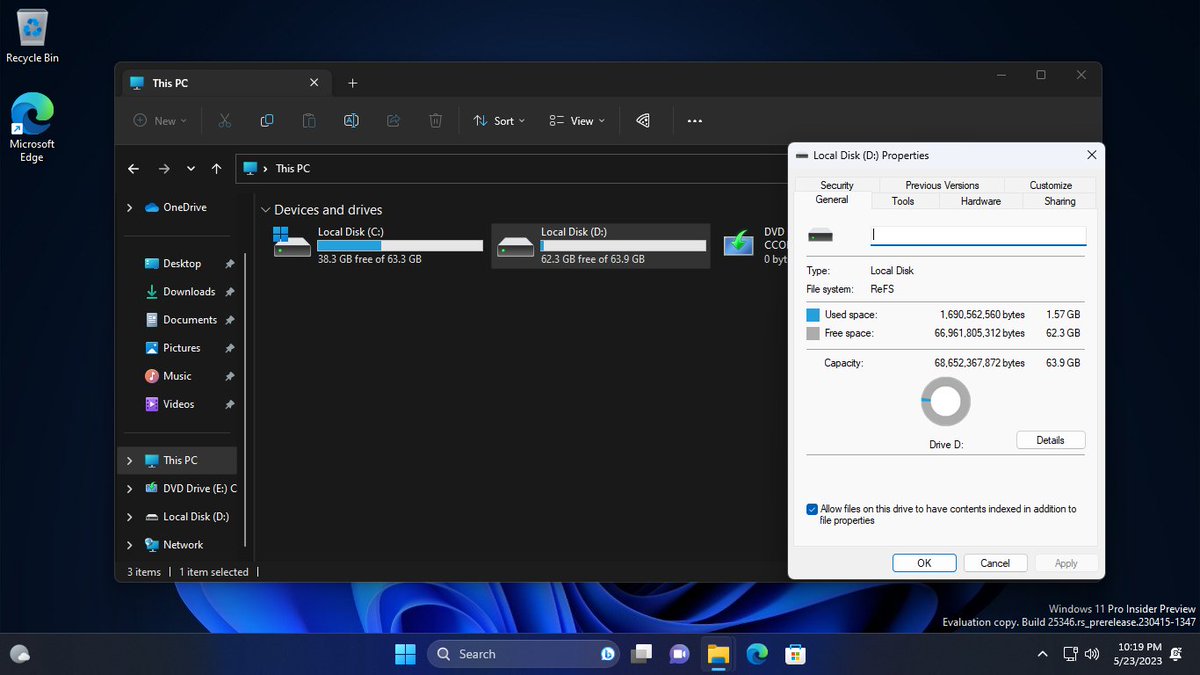Open the New dropdown menu
Screen dimensions: 1200x675
(160, 121)
